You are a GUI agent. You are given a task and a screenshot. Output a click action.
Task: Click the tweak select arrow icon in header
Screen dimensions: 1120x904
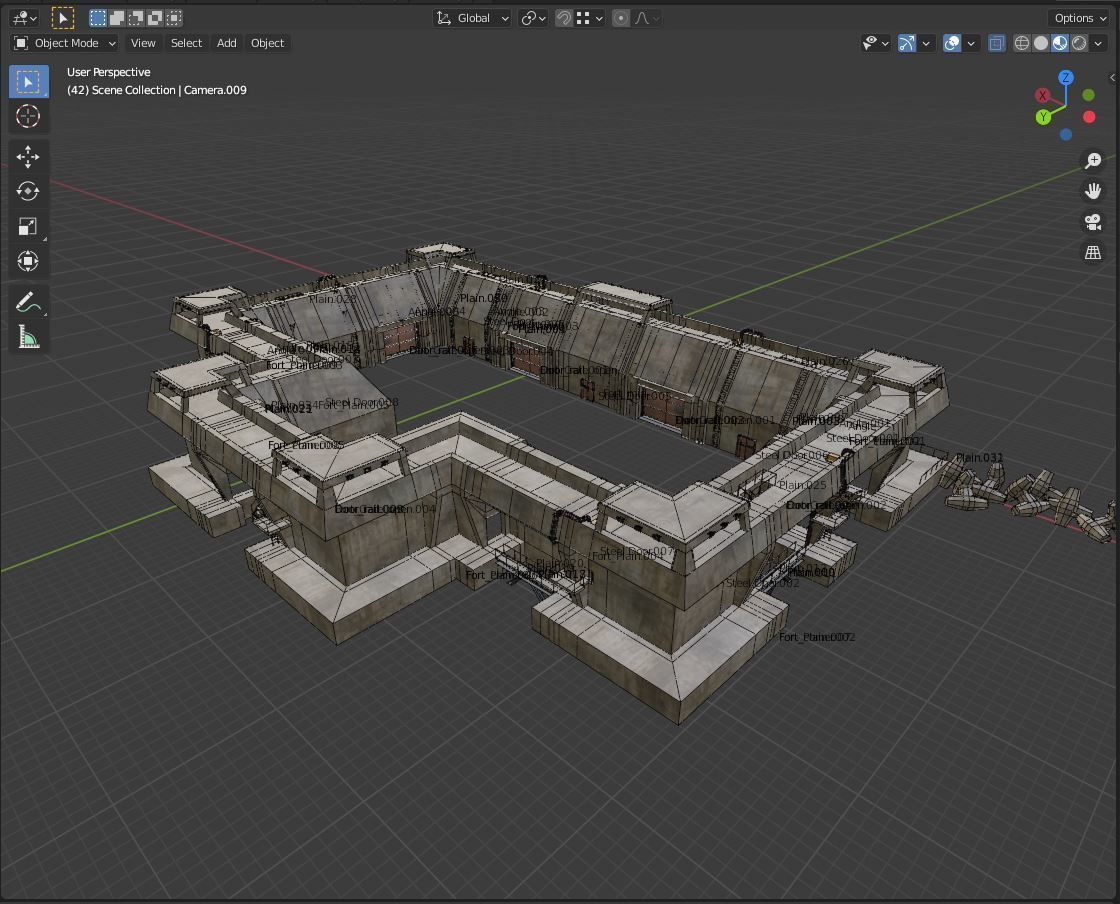point(63,18)
